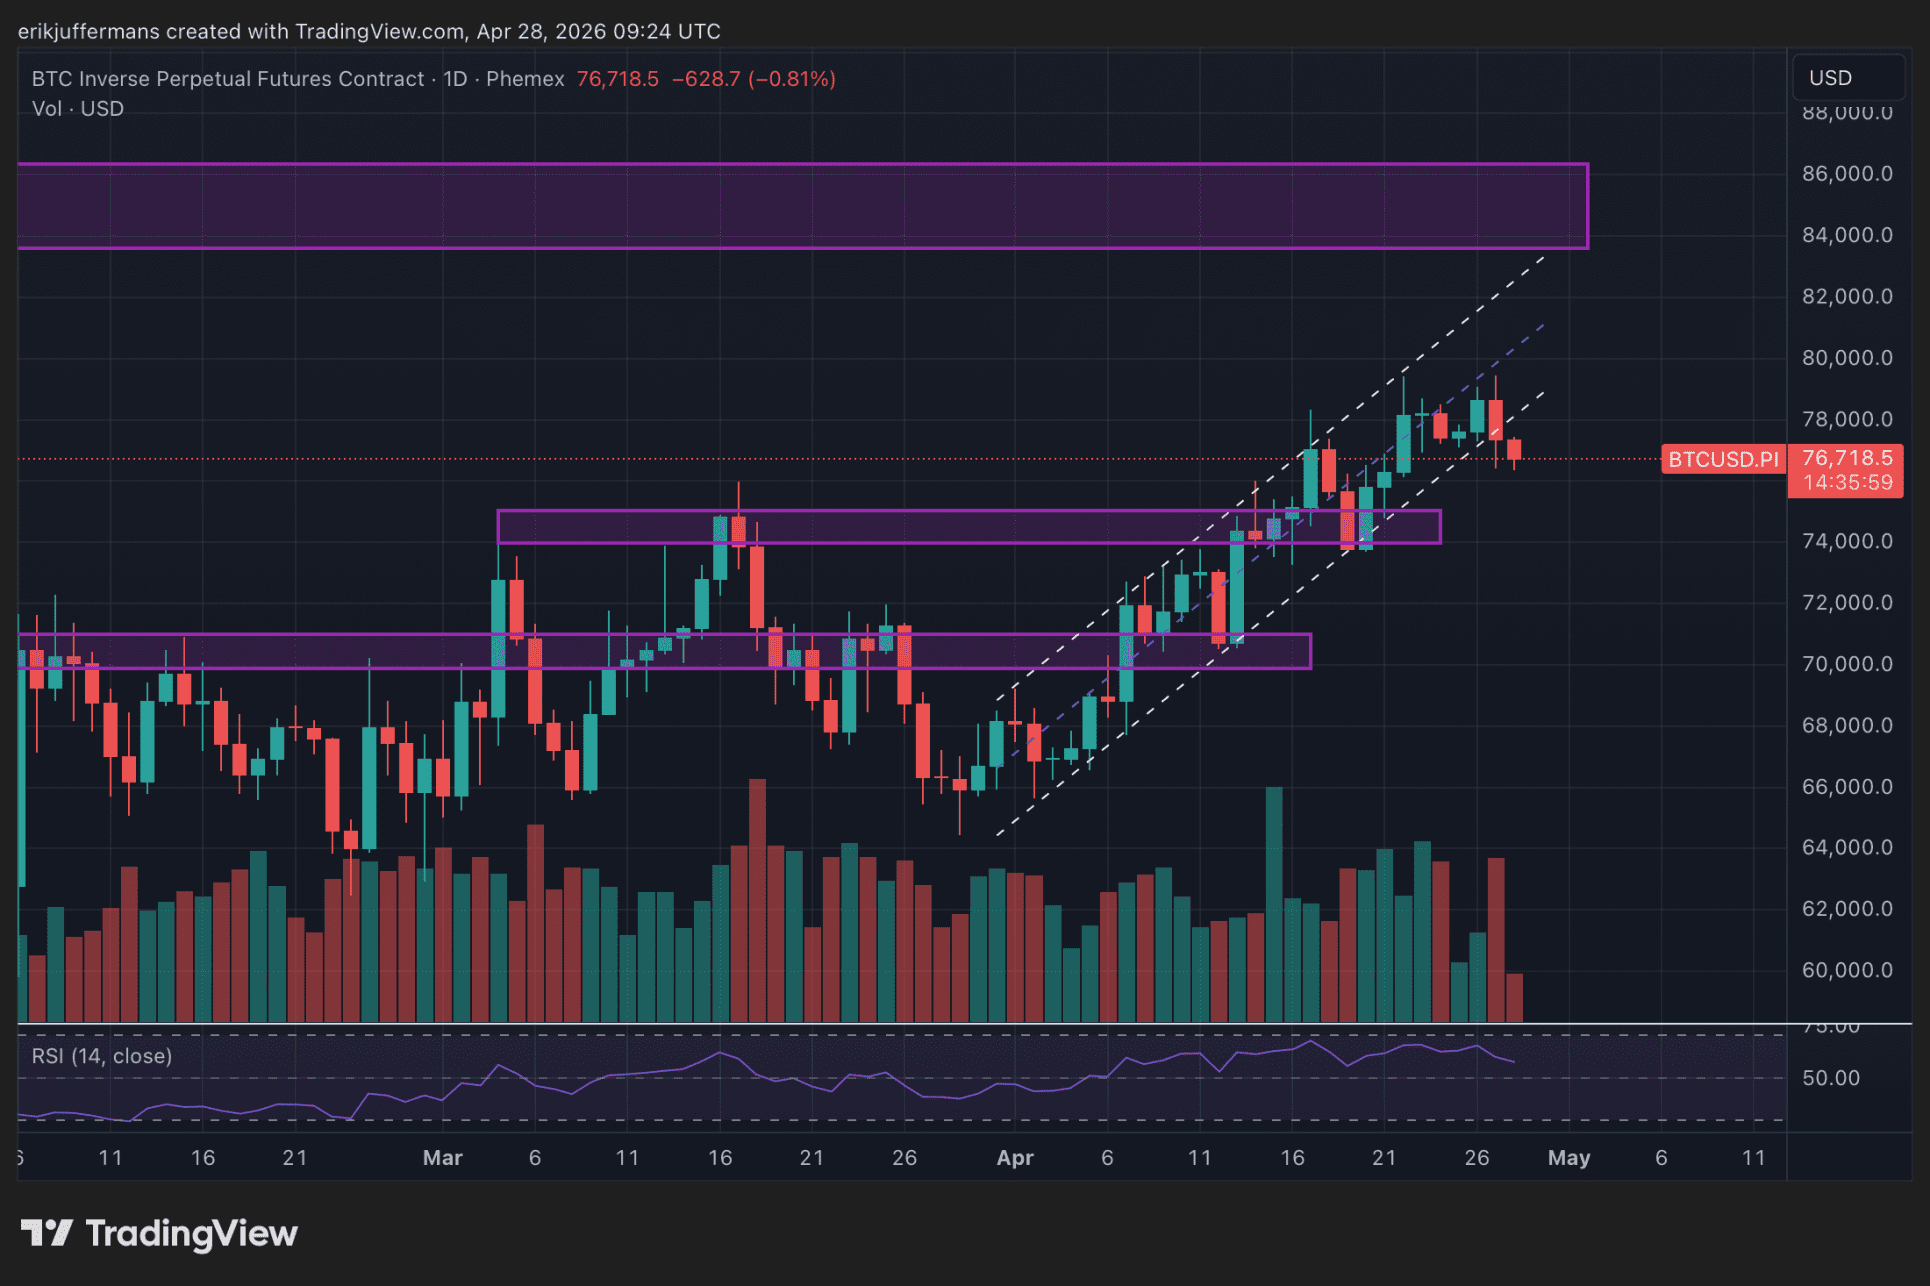The image size is (1930, 1286).
Task: Click the TradingView logo icon
Action: pos(46,1232)
